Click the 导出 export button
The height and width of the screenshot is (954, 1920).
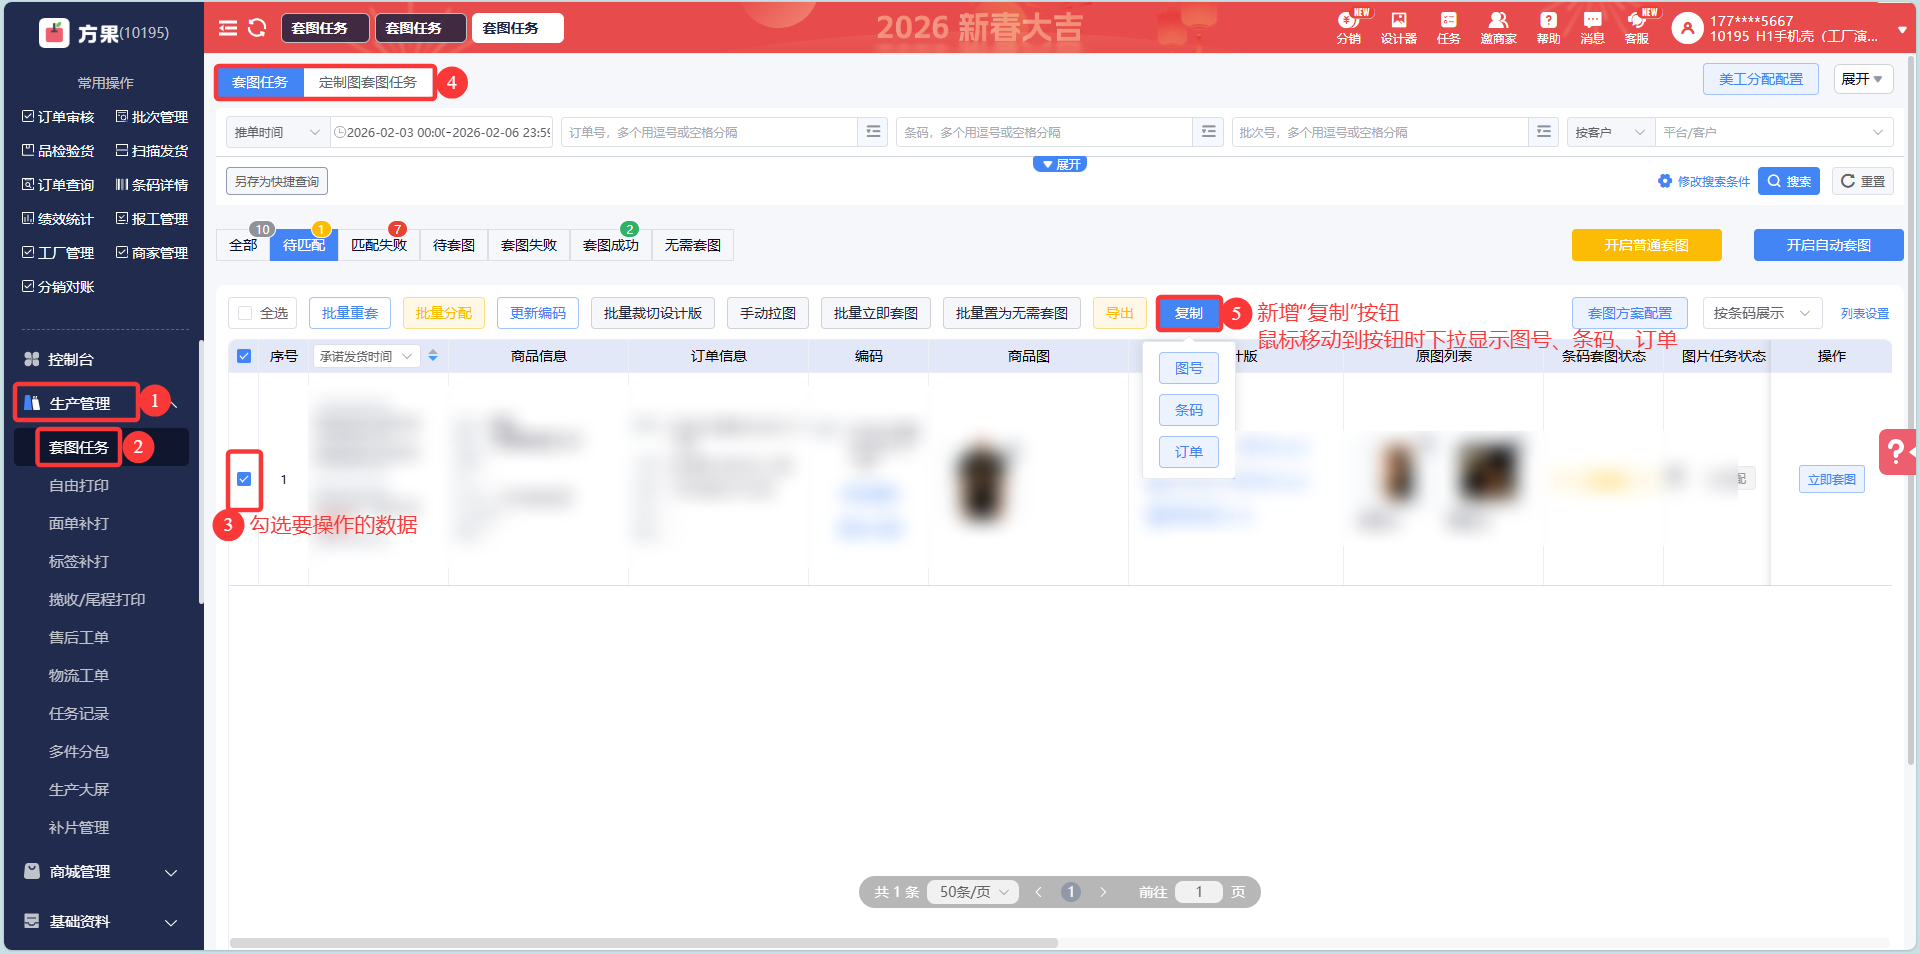coord(1120,313)
